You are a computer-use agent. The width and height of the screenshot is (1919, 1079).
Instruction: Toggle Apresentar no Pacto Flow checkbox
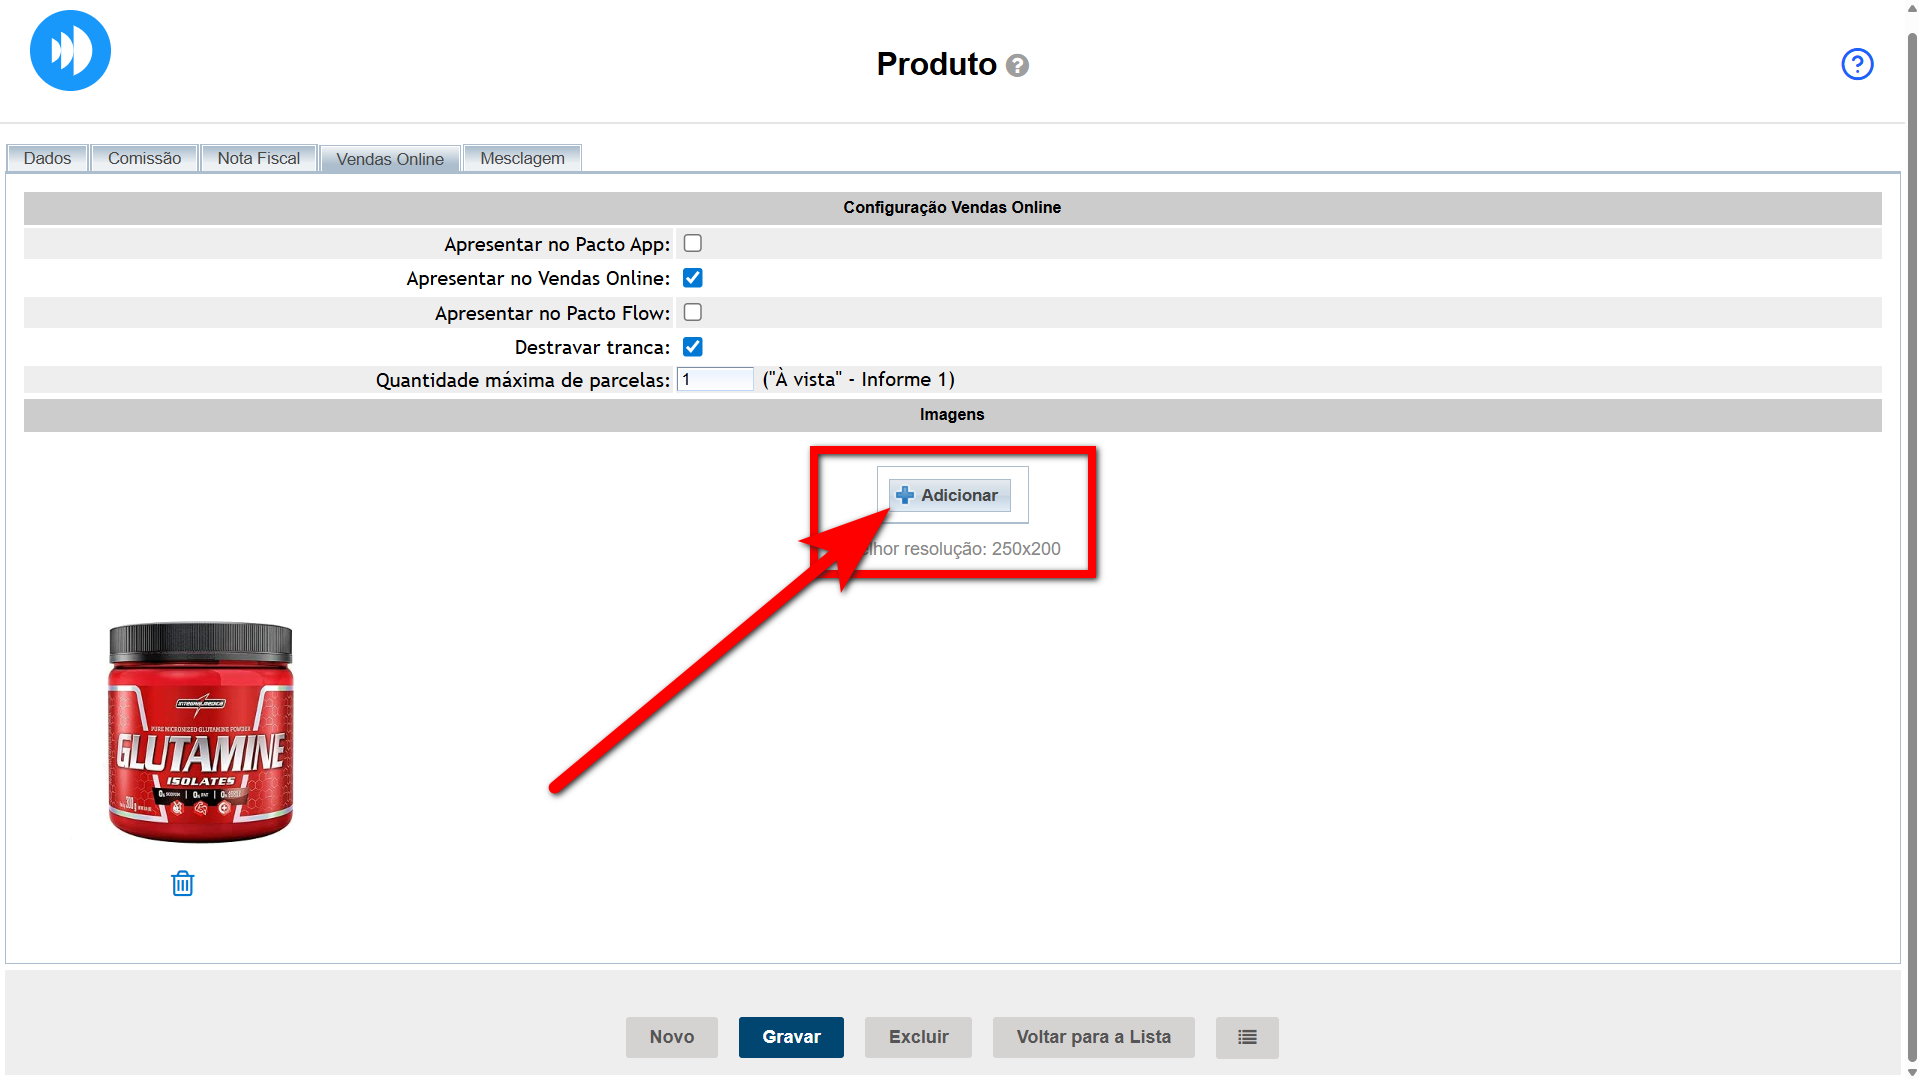click(x=692, y=312)
